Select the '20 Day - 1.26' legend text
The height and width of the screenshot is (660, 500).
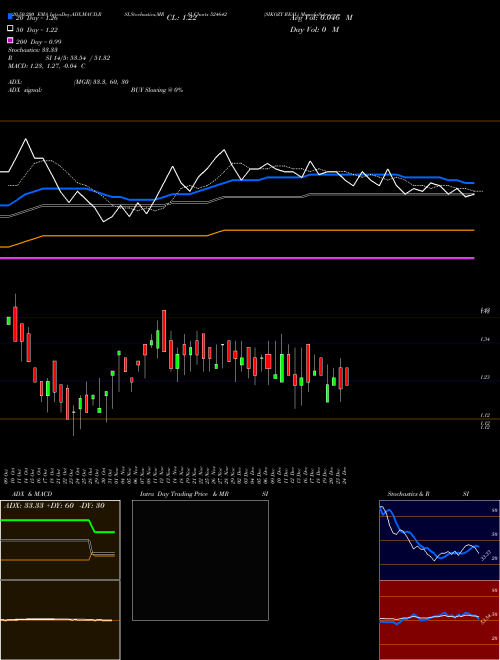tap(37, 18)
